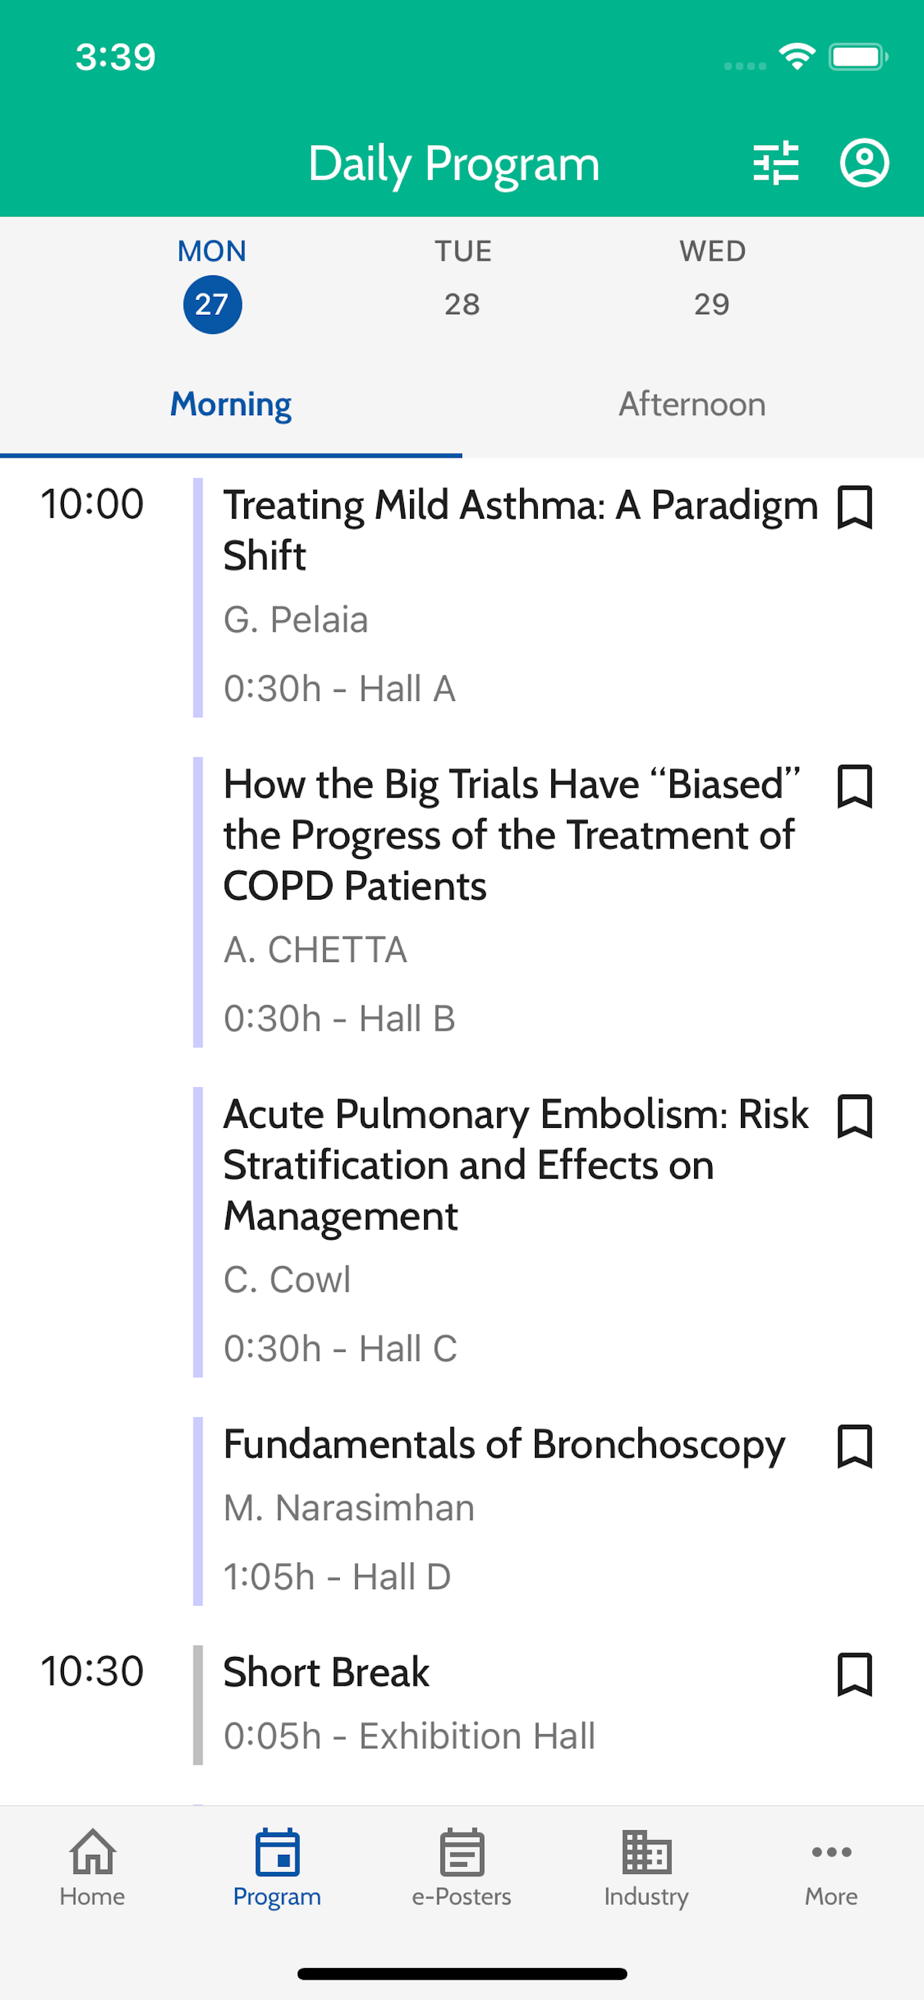
Task: Bookmark the COPD Big Trials session
Action: [x=855, y=786]
